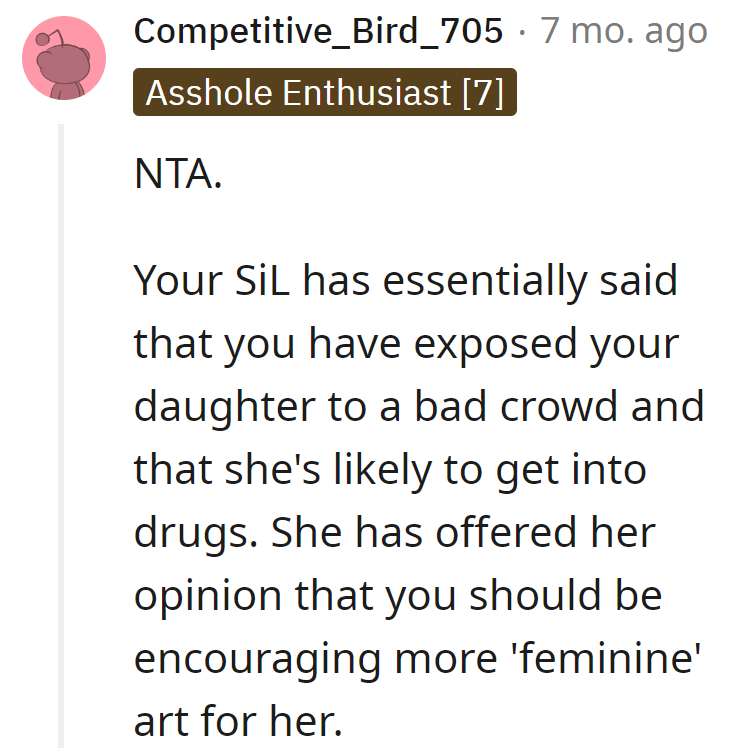Viewport: 738px width, 748px height.
Task: Click the '[7]' number in the flair
Action: click(x=483, y=93)
